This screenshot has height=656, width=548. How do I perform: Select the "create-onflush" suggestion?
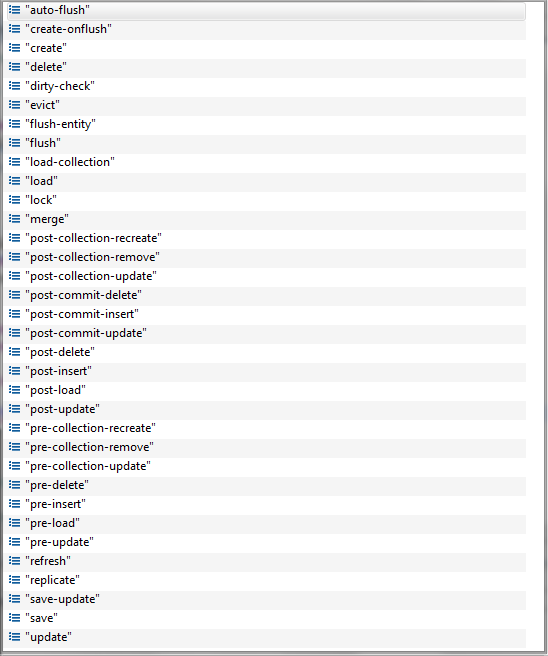[x=266, y=29]
